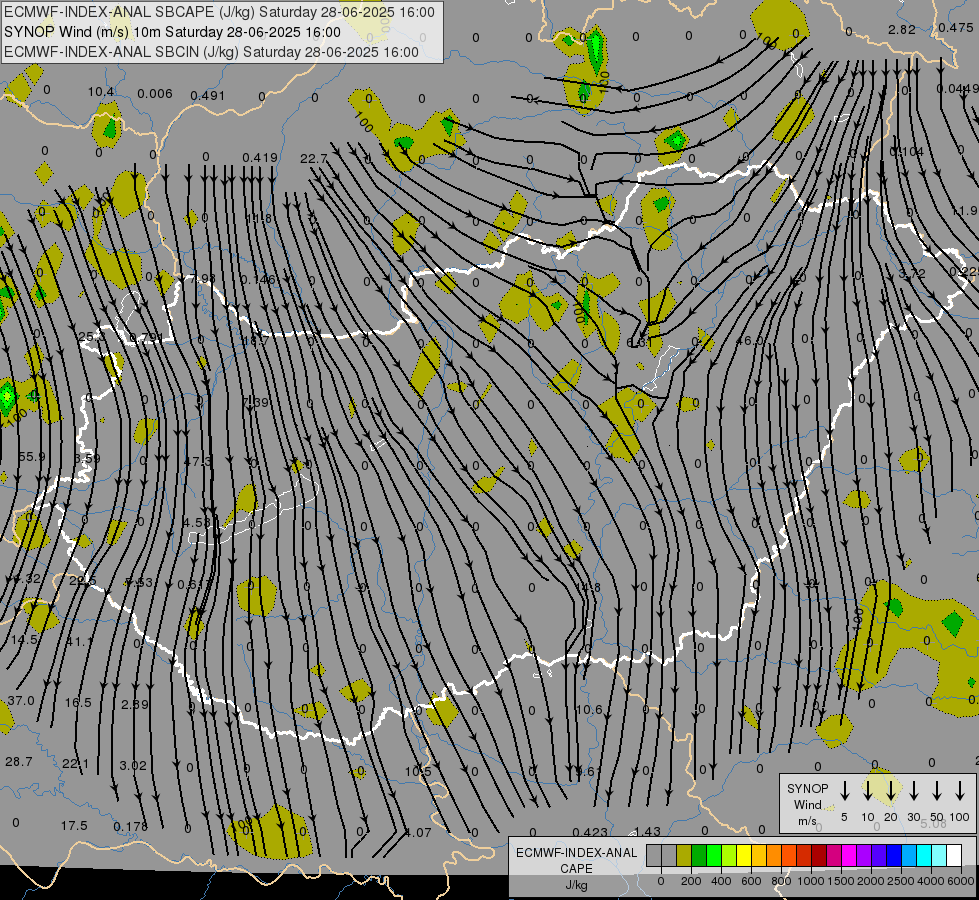Click the map value 3.72
979x900 pixels.
click(x=912, y=274)
